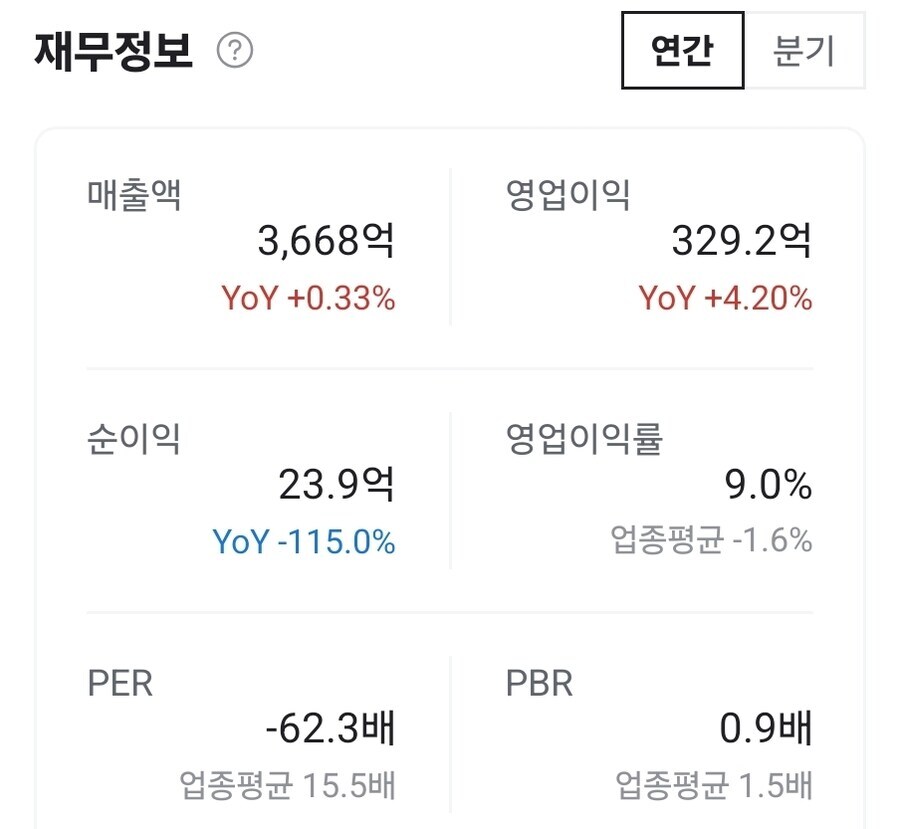Click the YoY -115.0% net income change
900x829 pixels.
tap(304, 542)
